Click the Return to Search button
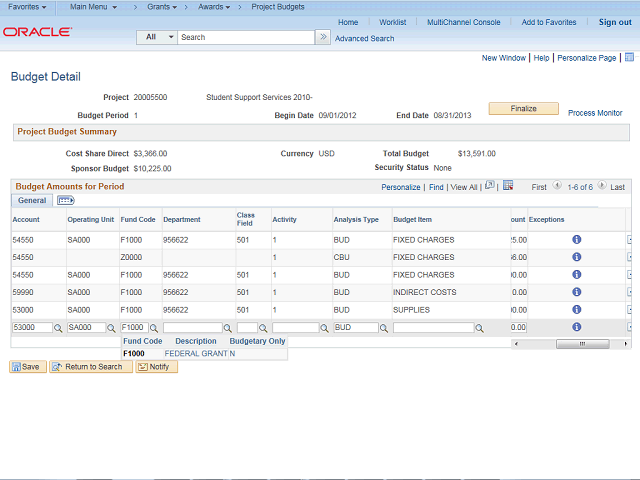This screenshot has width=640, height=480. [89, 367]
